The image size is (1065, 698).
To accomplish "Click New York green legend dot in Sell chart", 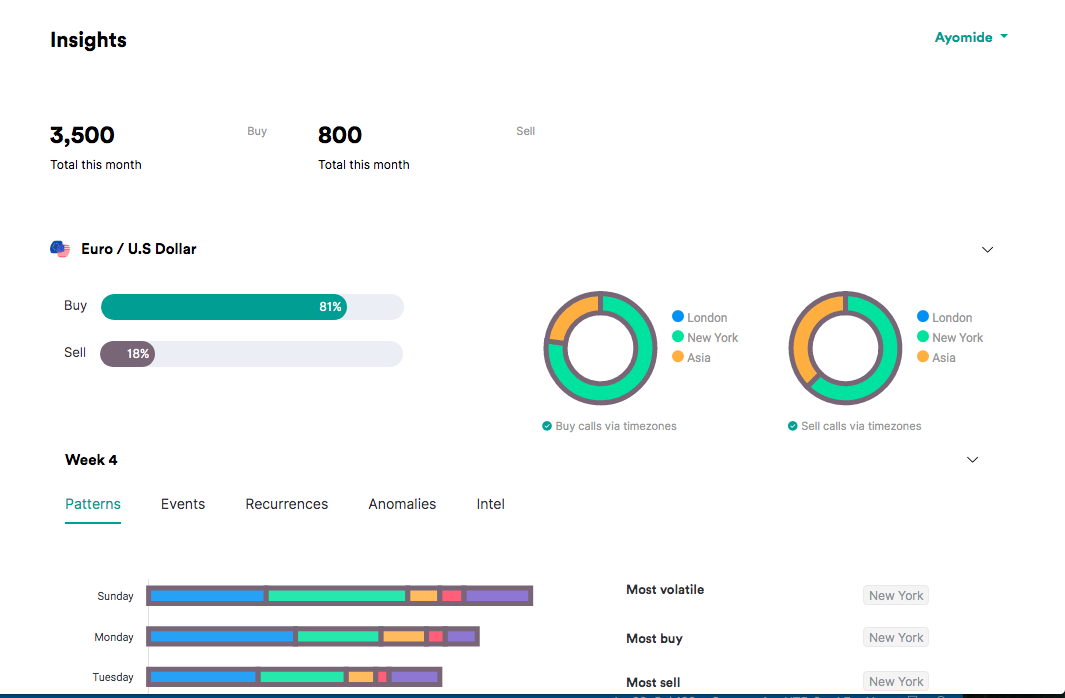I will pyautogui.click(x=922, y=337).
